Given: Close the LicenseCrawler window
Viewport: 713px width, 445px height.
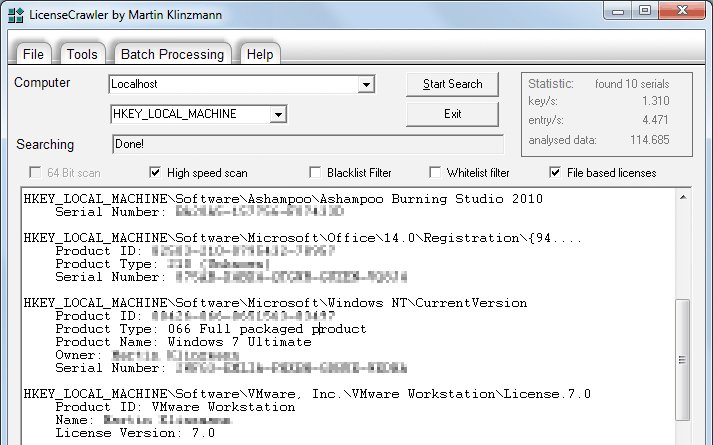Looking at the screenshot, I should [682, 11].
